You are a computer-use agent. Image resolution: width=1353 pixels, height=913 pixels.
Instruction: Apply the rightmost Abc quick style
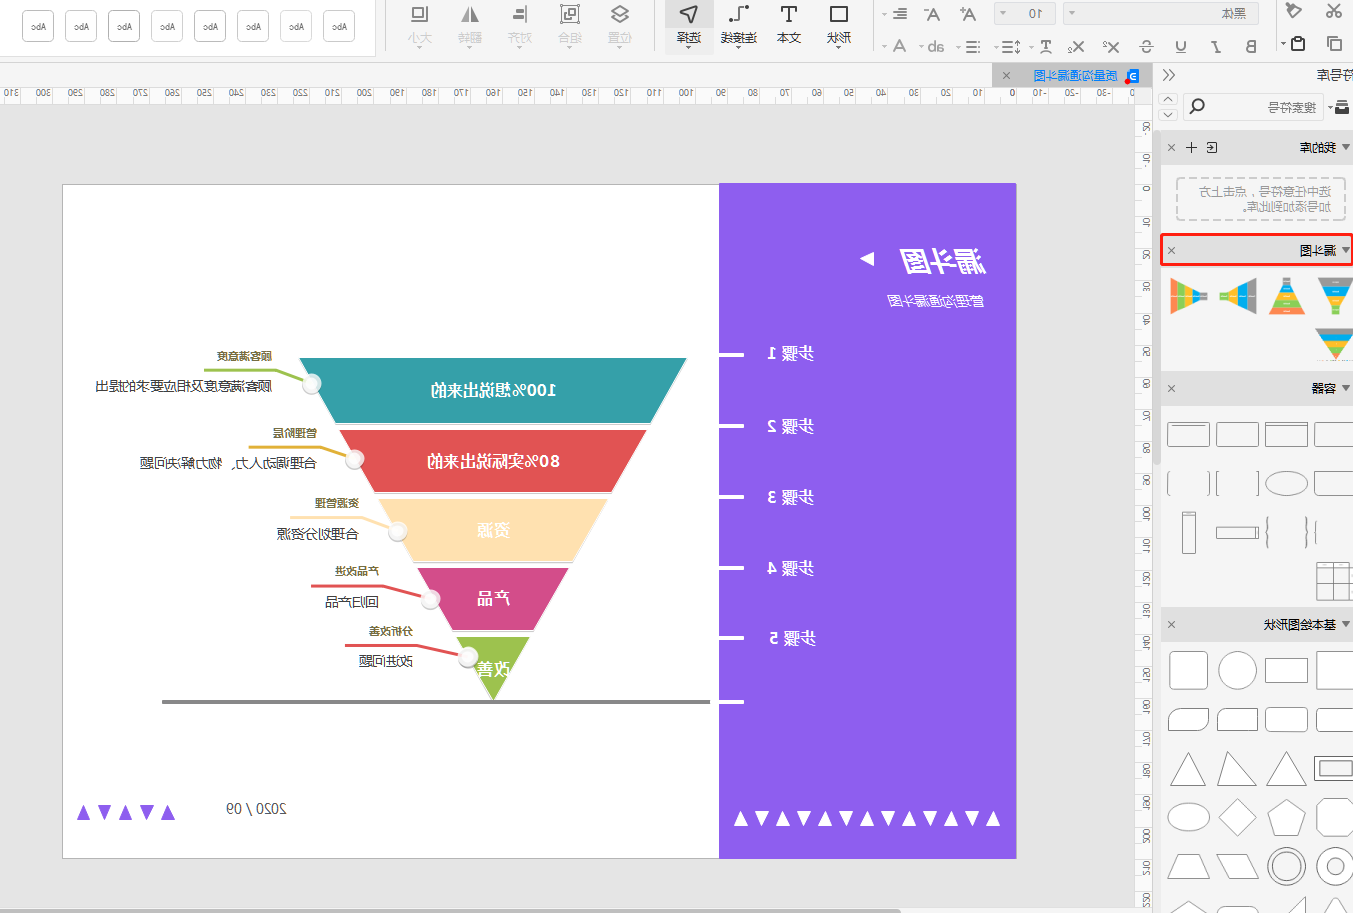(x=339, y=26)
